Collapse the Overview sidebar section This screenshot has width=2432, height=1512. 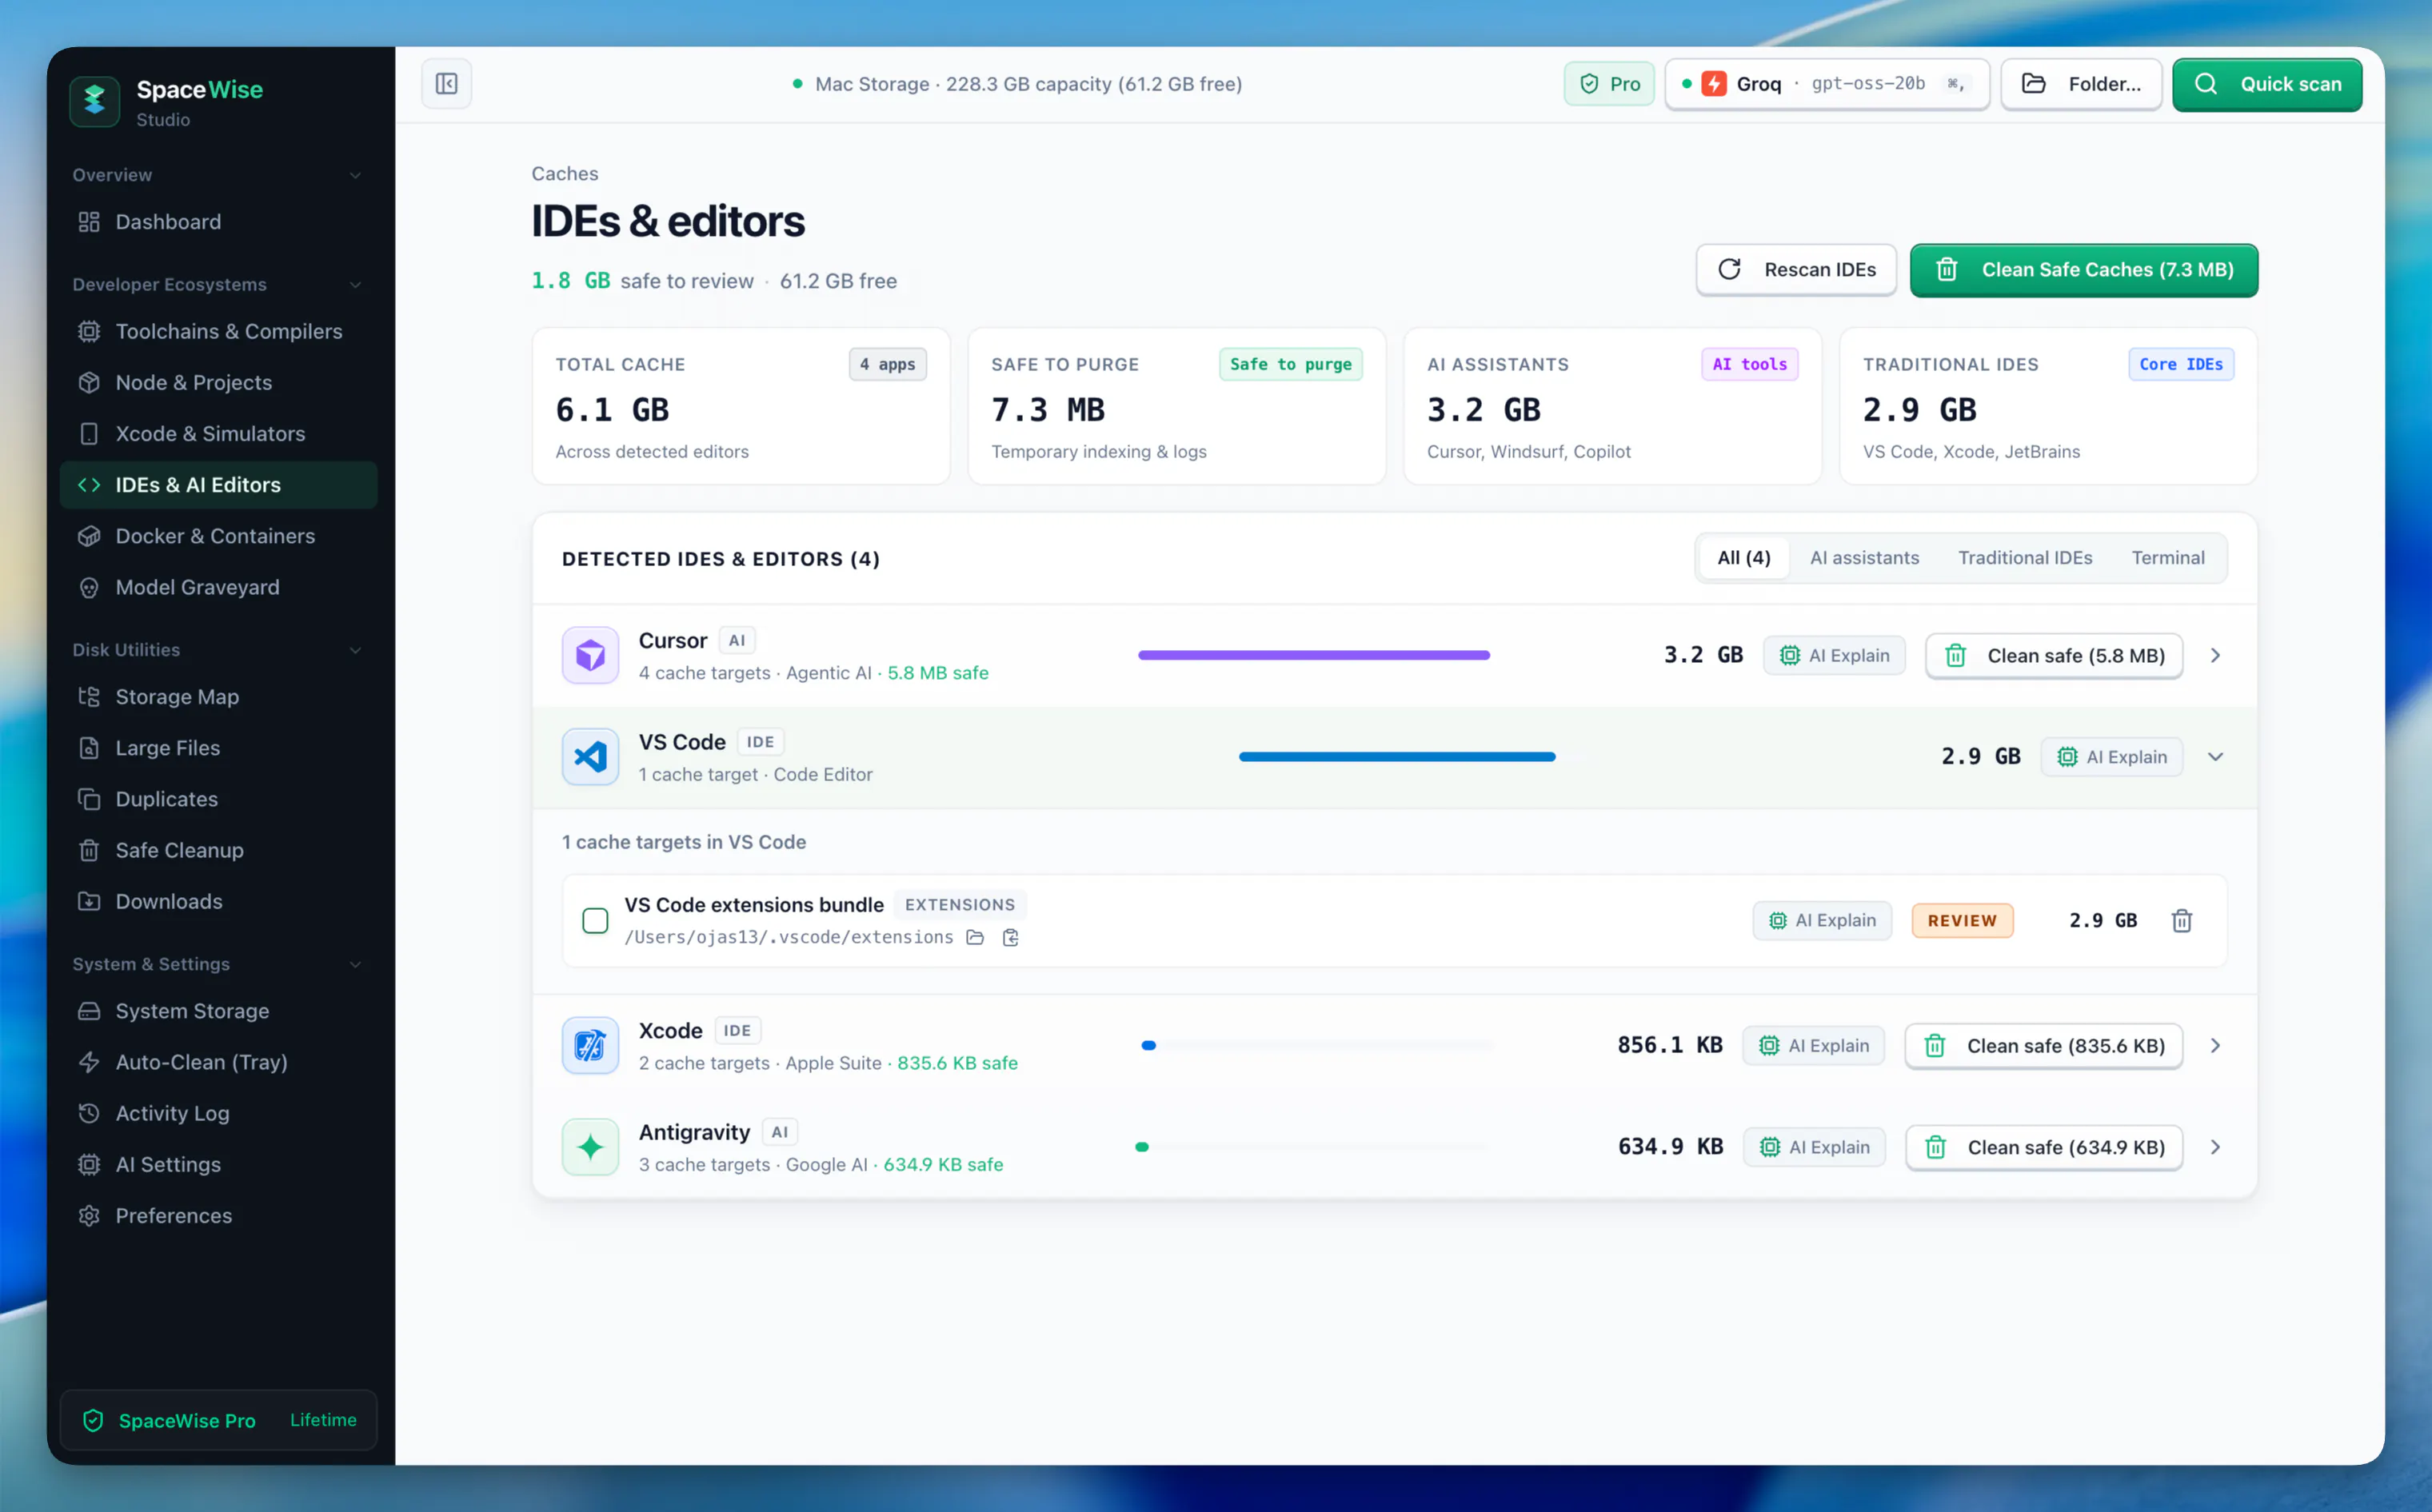pos(355,175)
